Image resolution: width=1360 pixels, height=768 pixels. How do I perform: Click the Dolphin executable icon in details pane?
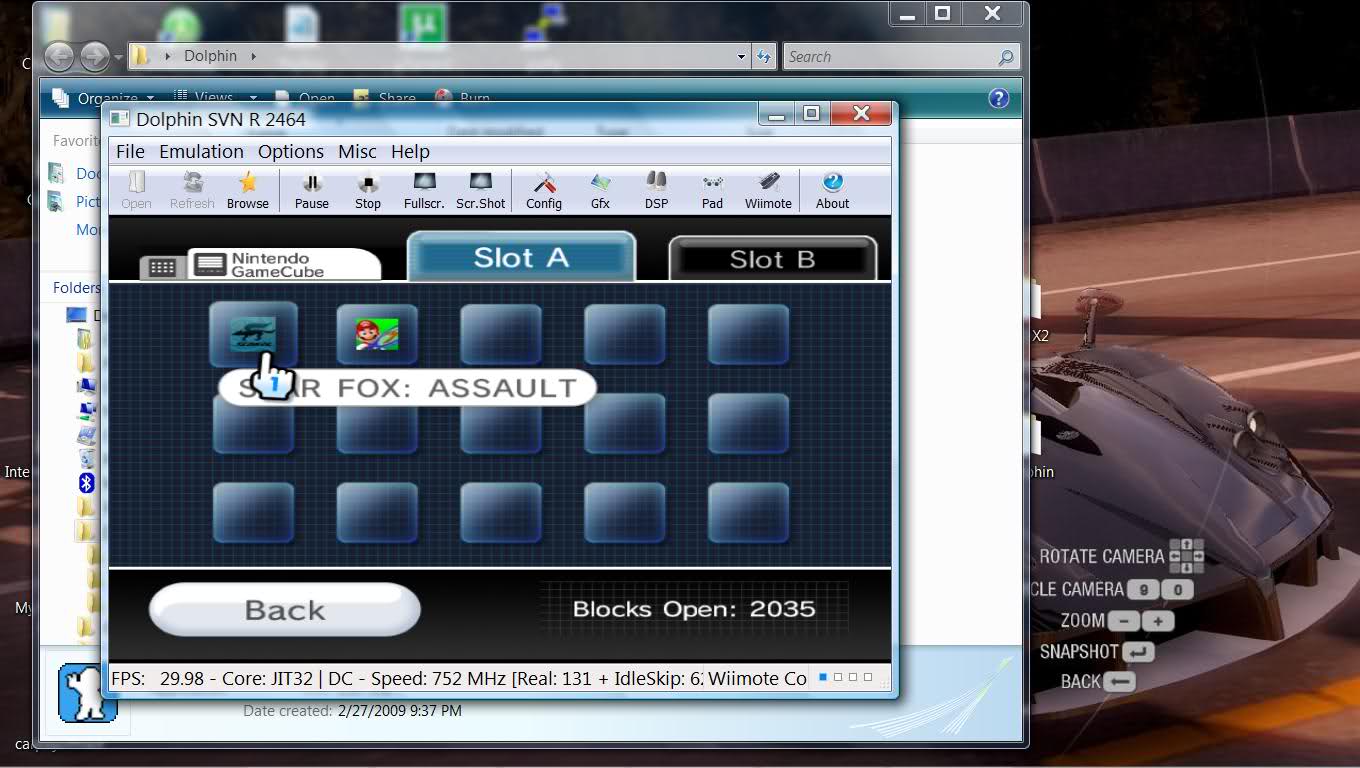(88, 691)
